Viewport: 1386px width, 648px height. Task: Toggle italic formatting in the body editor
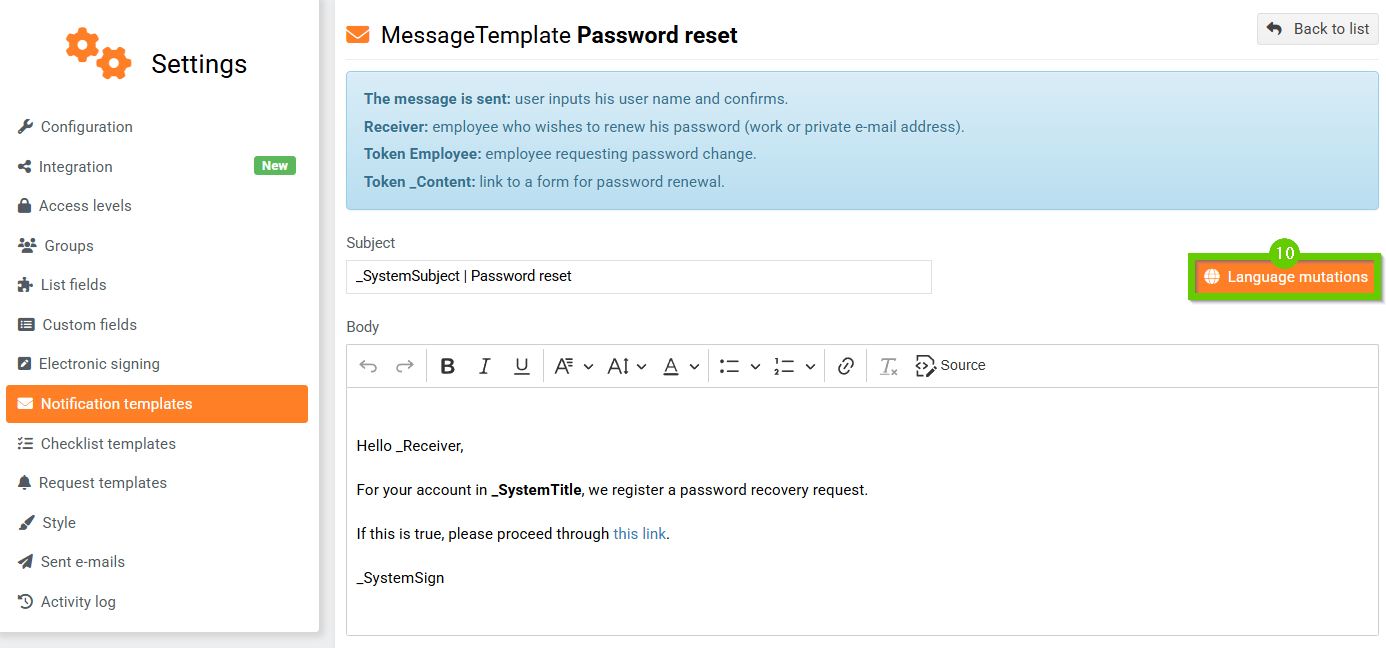click(x=485, y=366)
